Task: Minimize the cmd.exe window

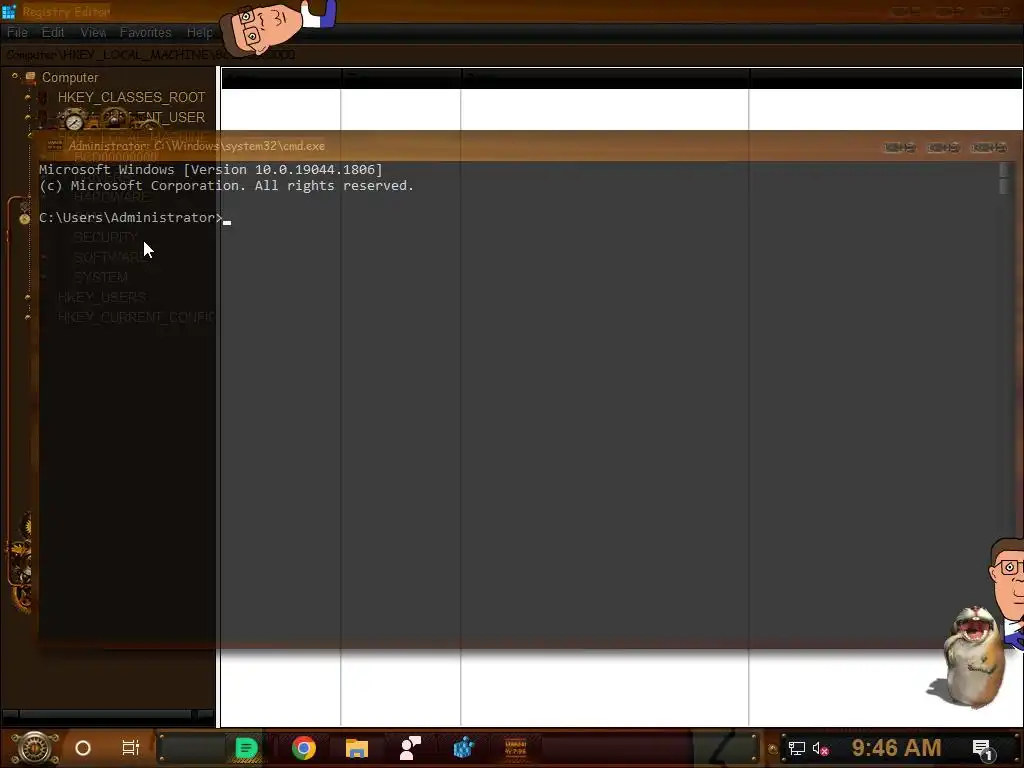Action: 899,148
